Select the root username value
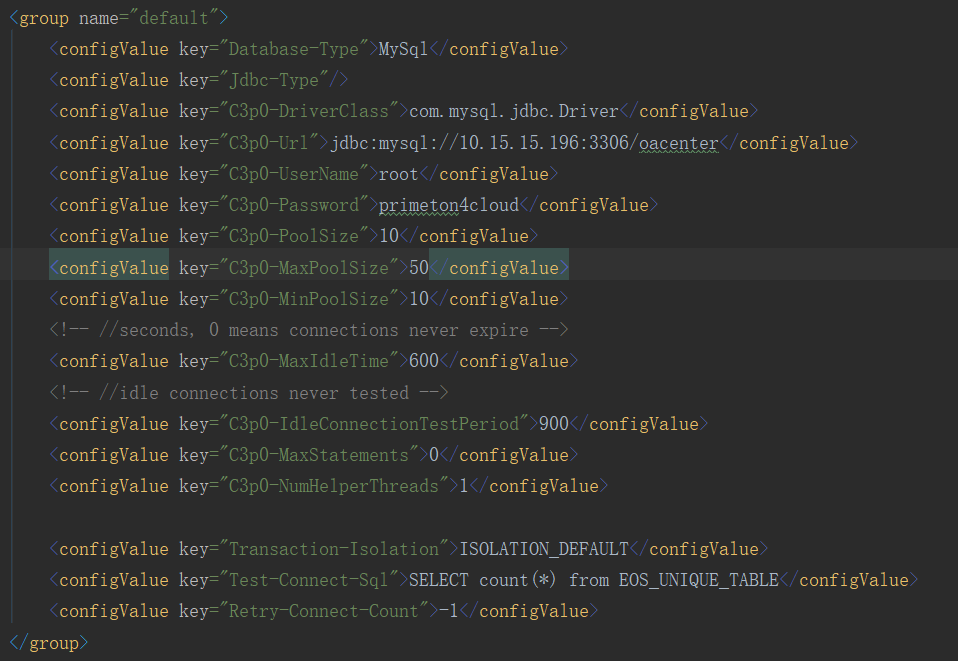 pyautogui.click(x=398, y=174)
